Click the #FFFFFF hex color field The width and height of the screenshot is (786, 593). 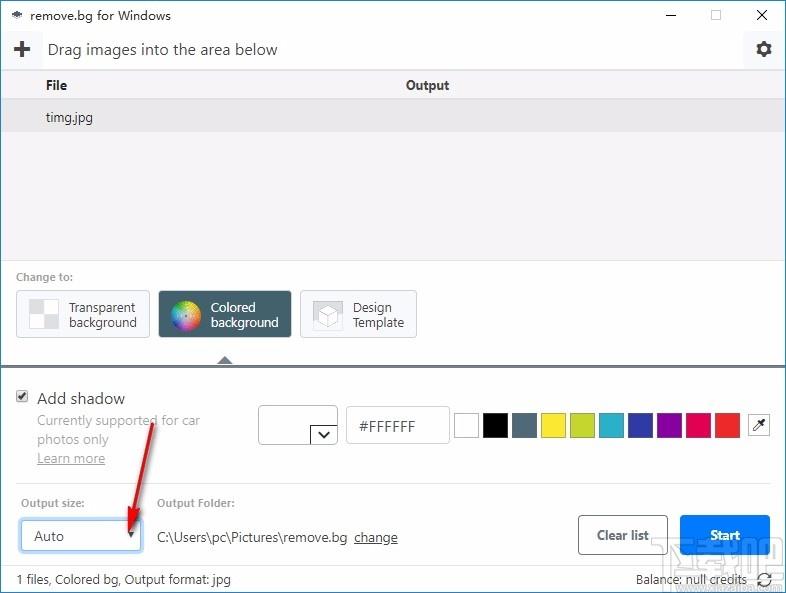click(398, 425)
